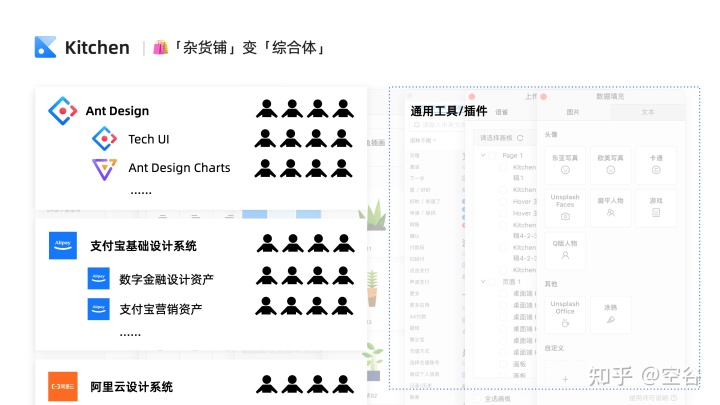Select the 游戏 avatar card
Image resolution: width=720 pixels, height=405 pixels.
click(x=656, y=208)
